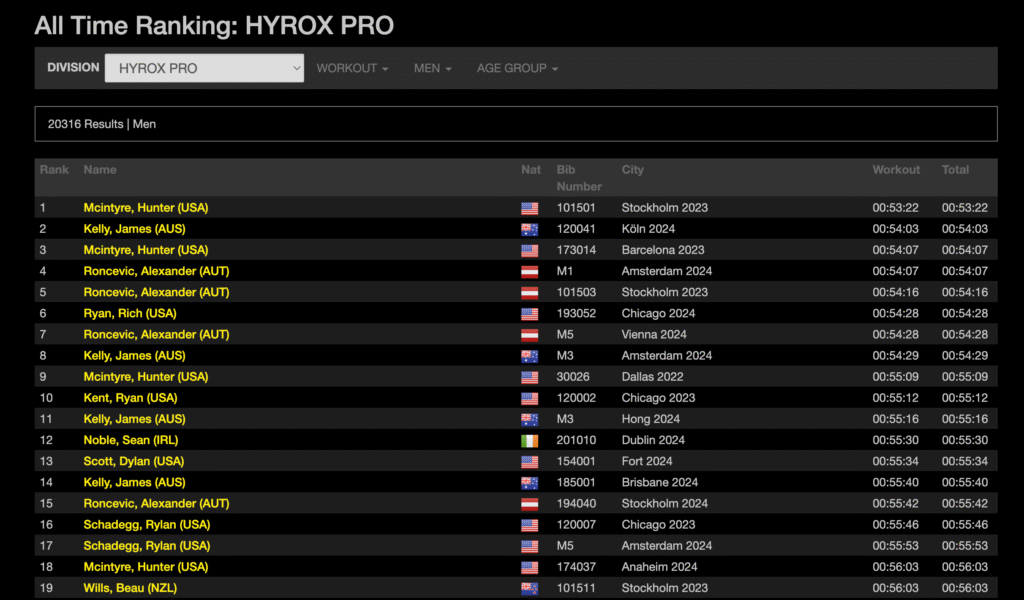Click the New Zealand flag beside Wills, Beau
The image size is (1024, 600).
[x=530, y=589]
